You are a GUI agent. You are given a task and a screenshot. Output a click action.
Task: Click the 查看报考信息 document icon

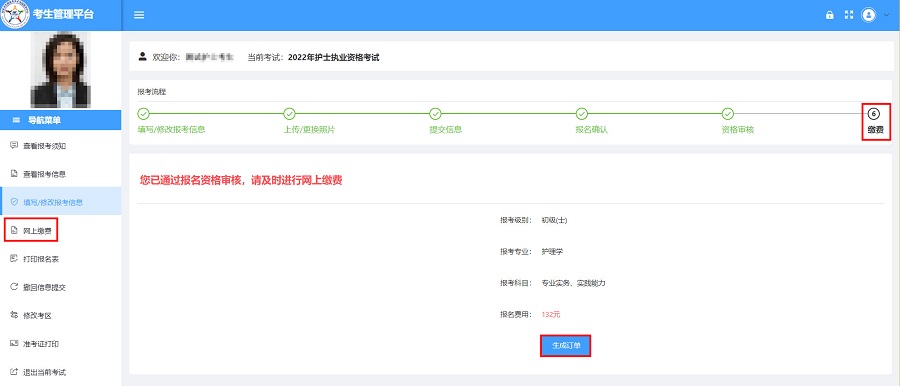(x=14, y=174)
